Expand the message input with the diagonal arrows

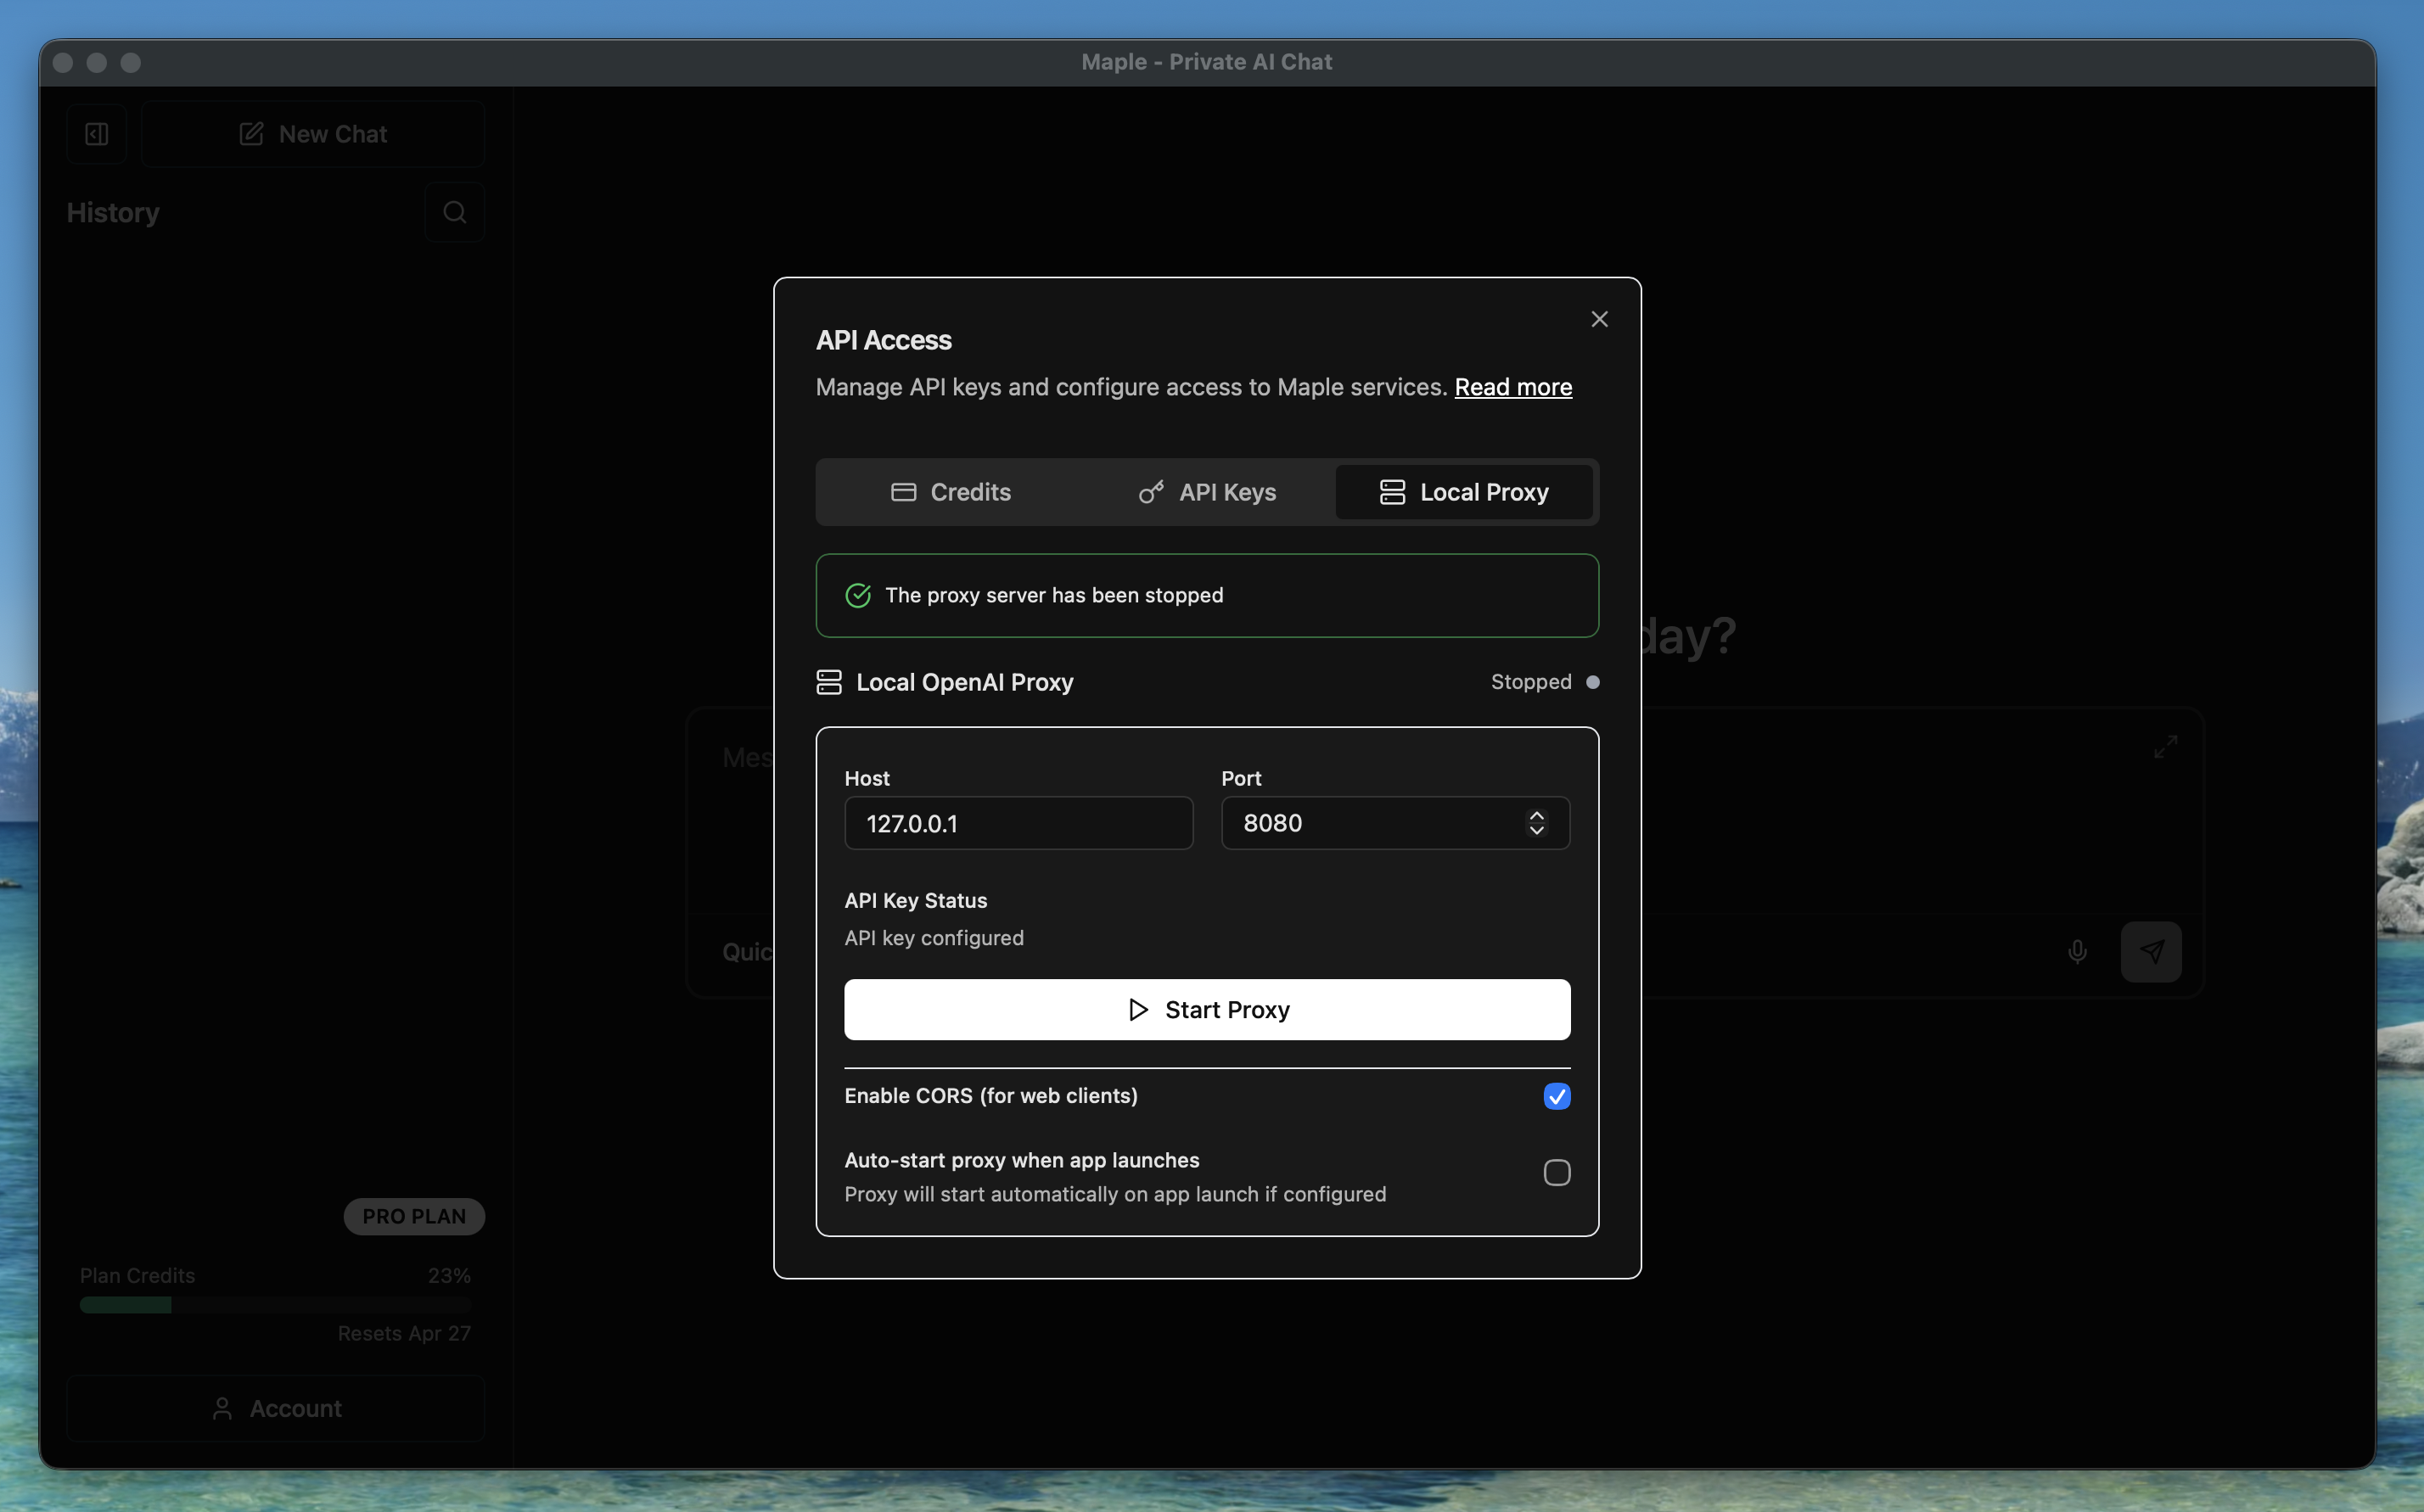tap(2166, 745)
